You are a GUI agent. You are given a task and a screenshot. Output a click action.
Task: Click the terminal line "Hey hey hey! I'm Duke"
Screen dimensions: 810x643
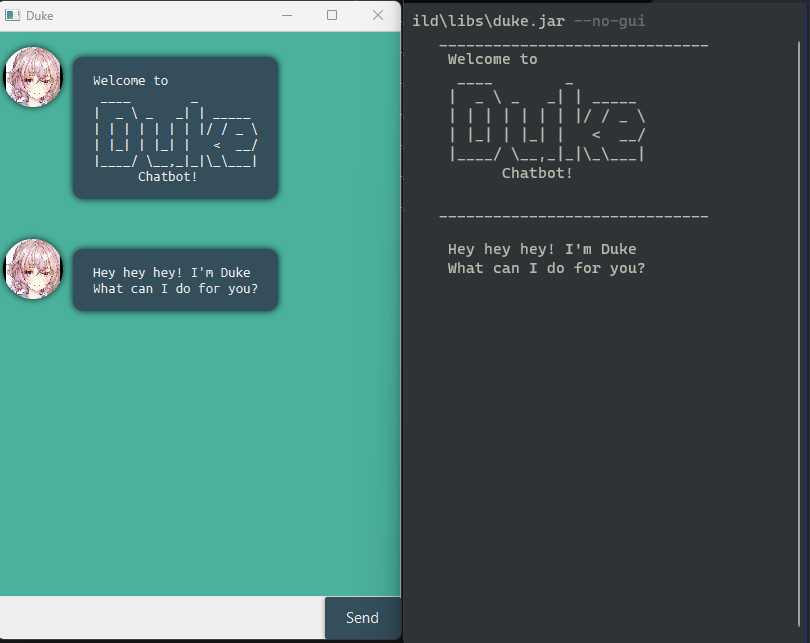[541, 249]
